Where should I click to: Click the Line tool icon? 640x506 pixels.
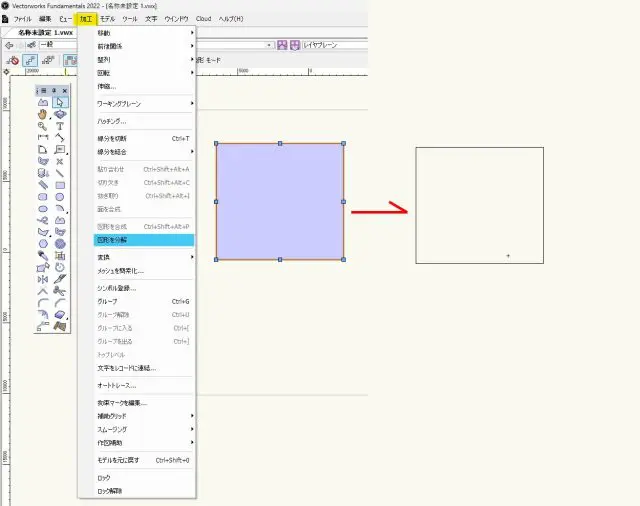click(61, 173)
